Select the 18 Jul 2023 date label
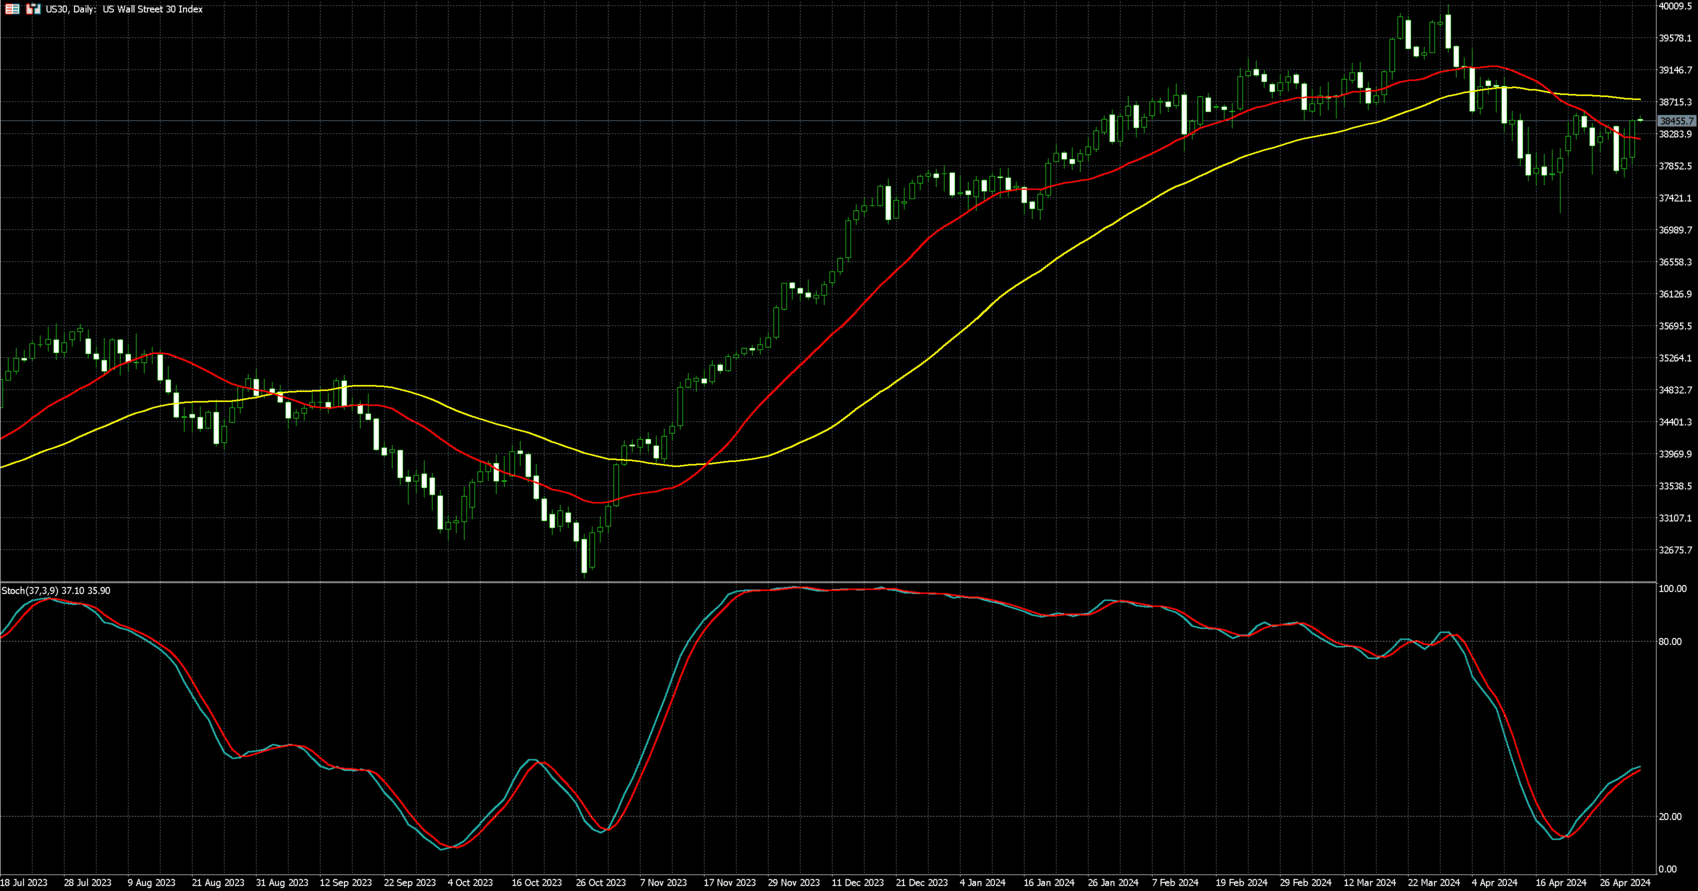This screenshot has width=1698, height=891. [24, 883]
